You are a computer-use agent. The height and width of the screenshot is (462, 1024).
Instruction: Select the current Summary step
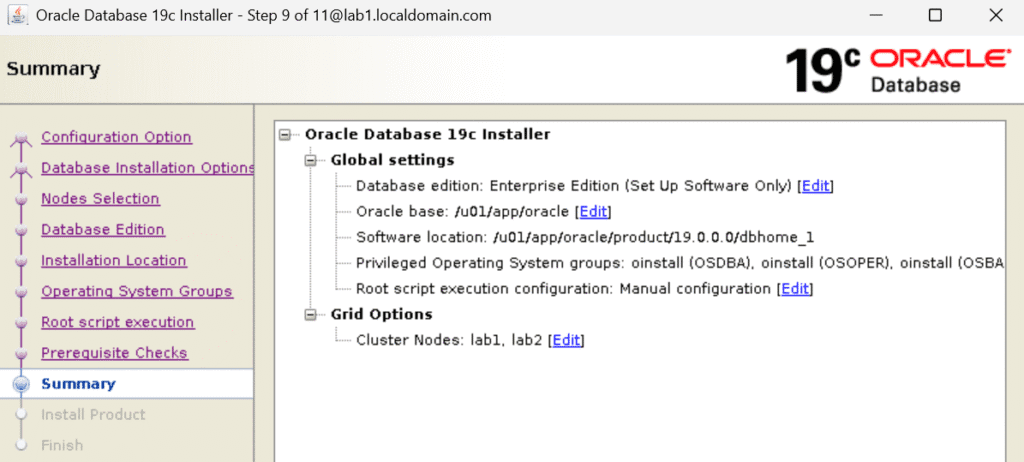(x=78, y=384)
